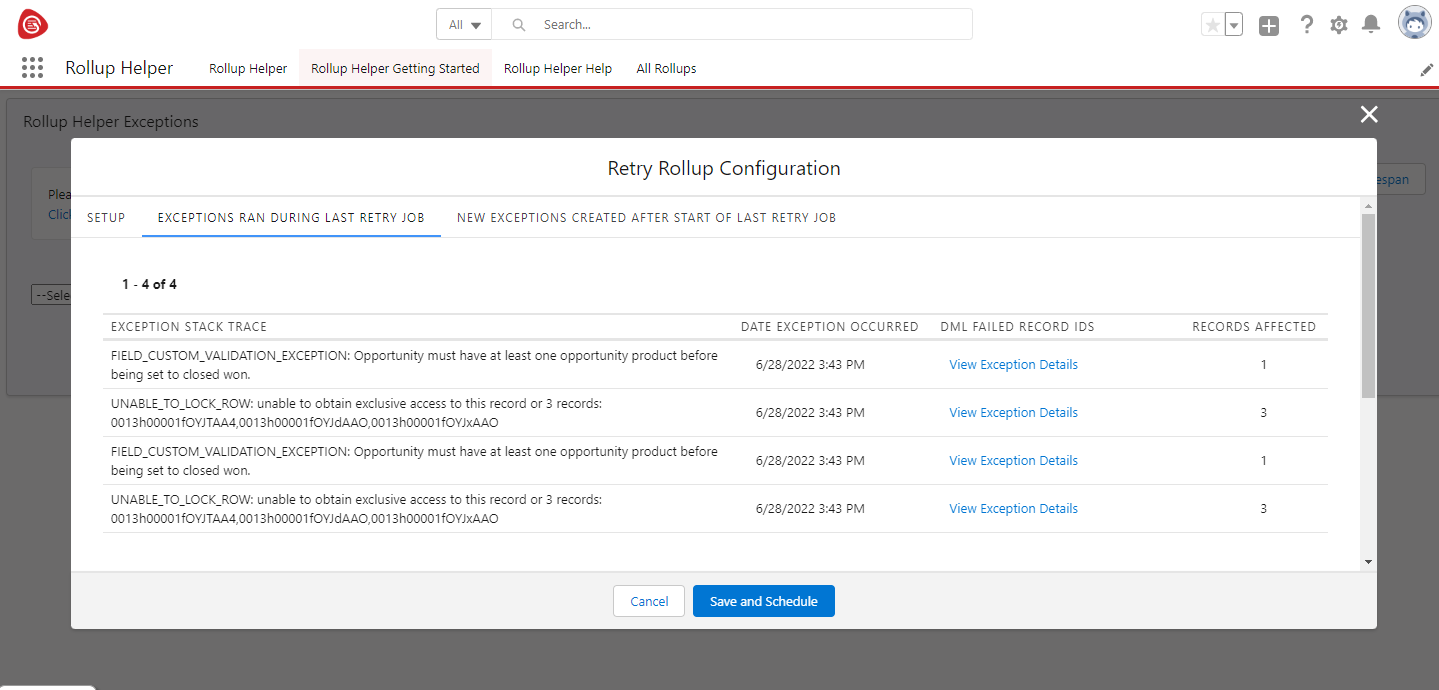Click the DML Failed Record IDs header
The height and width of the screenshot is (690, 1439).
coord(1017,327)
